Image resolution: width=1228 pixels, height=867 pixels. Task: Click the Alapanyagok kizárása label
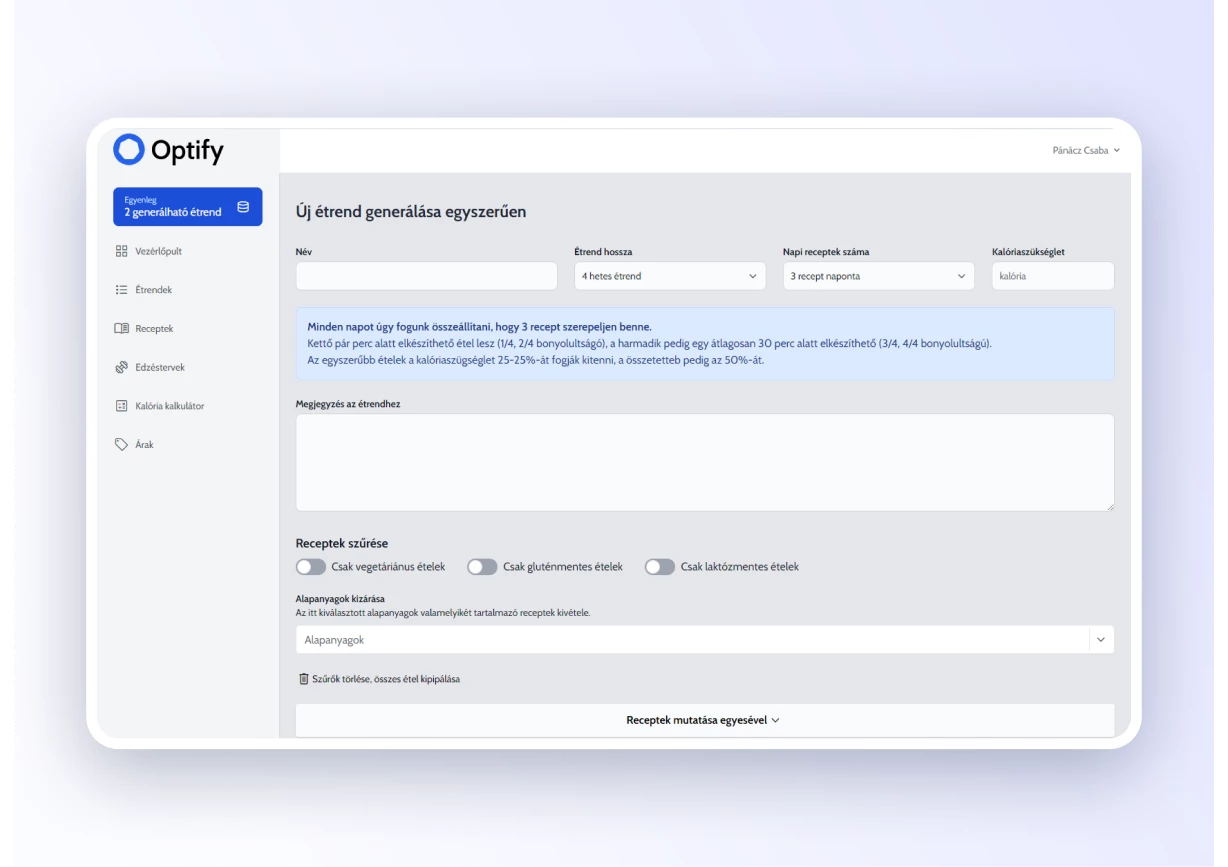[340, 599]
